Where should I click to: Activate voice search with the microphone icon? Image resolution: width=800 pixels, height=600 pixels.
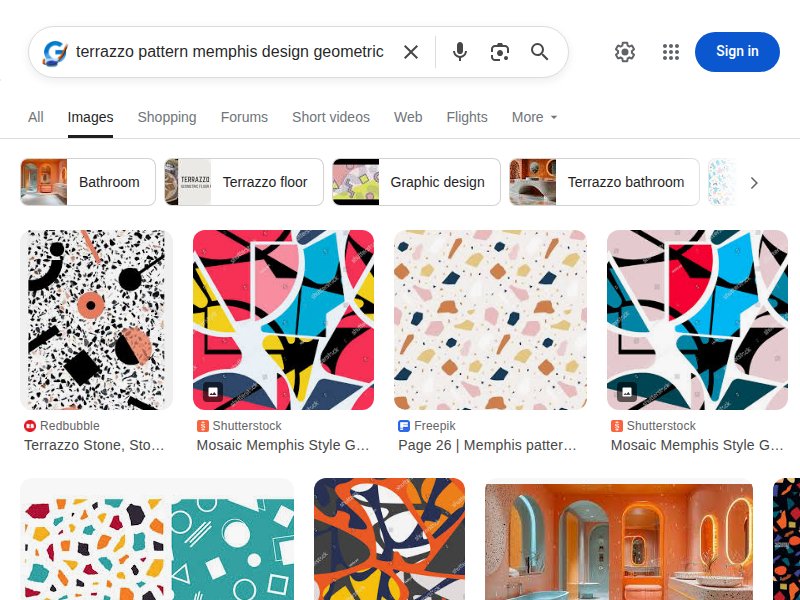(460, 52)
